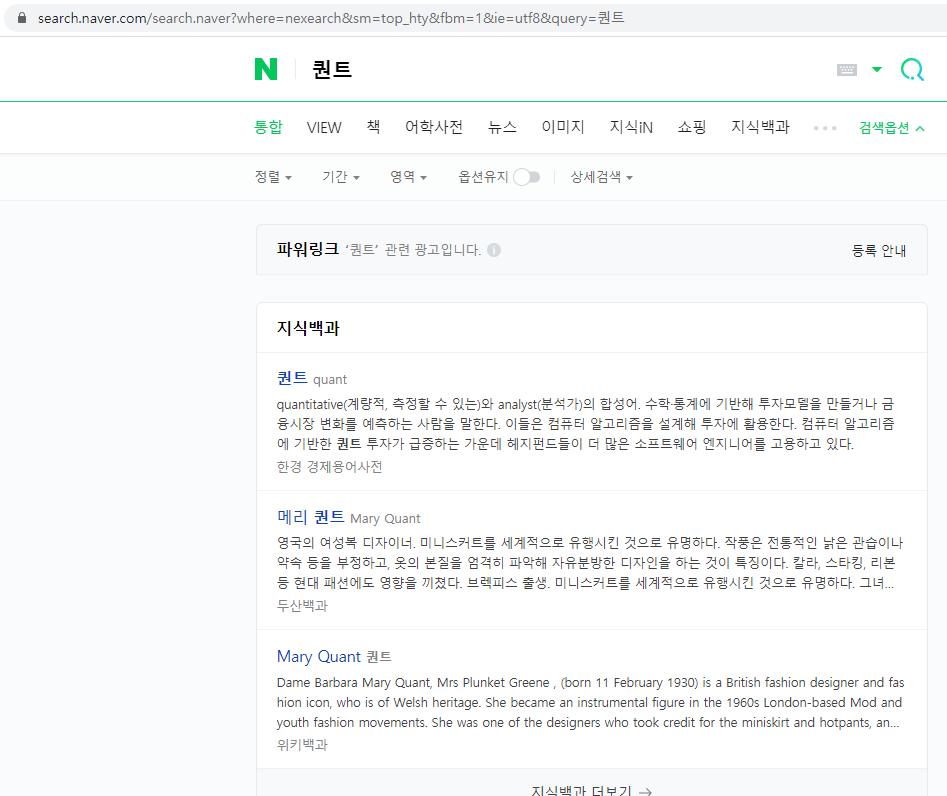Open the autocomplete dropdown arrow by keyboard icon

[877, 69]
